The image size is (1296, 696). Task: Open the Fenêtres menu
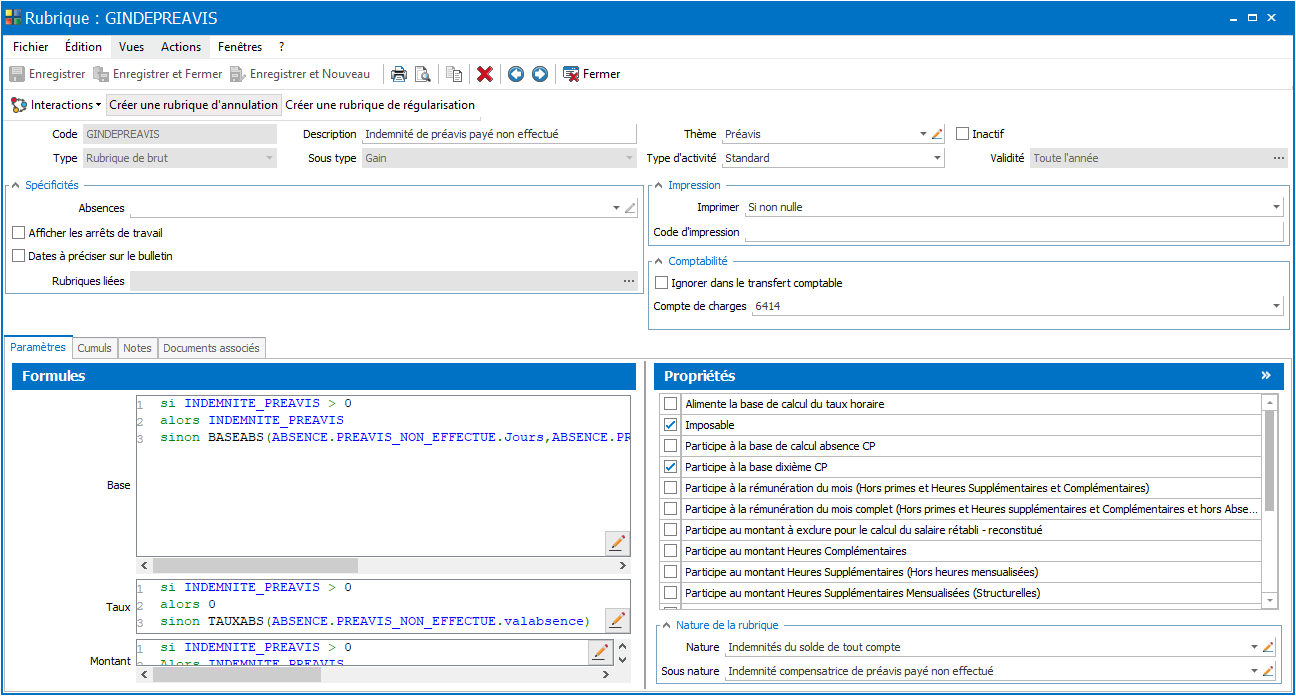(240, 47)
